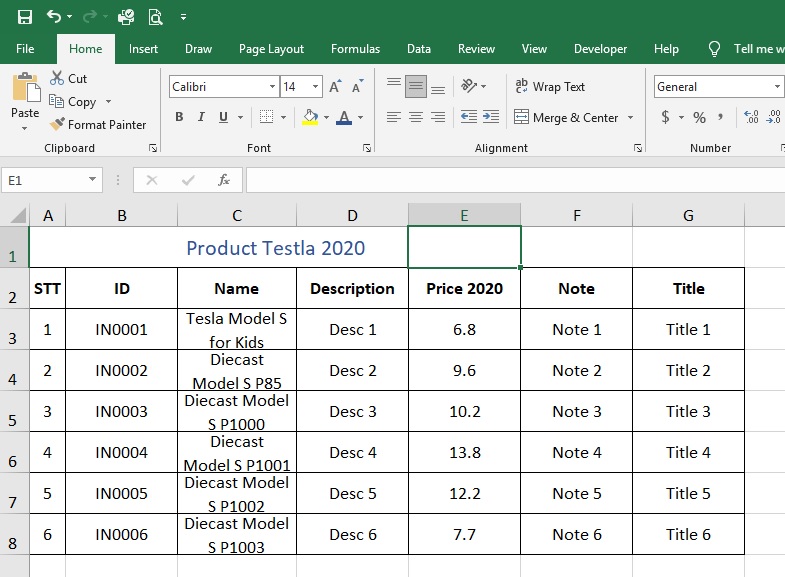
Task: Click Merge & Center button
Action: pos(566,118)
